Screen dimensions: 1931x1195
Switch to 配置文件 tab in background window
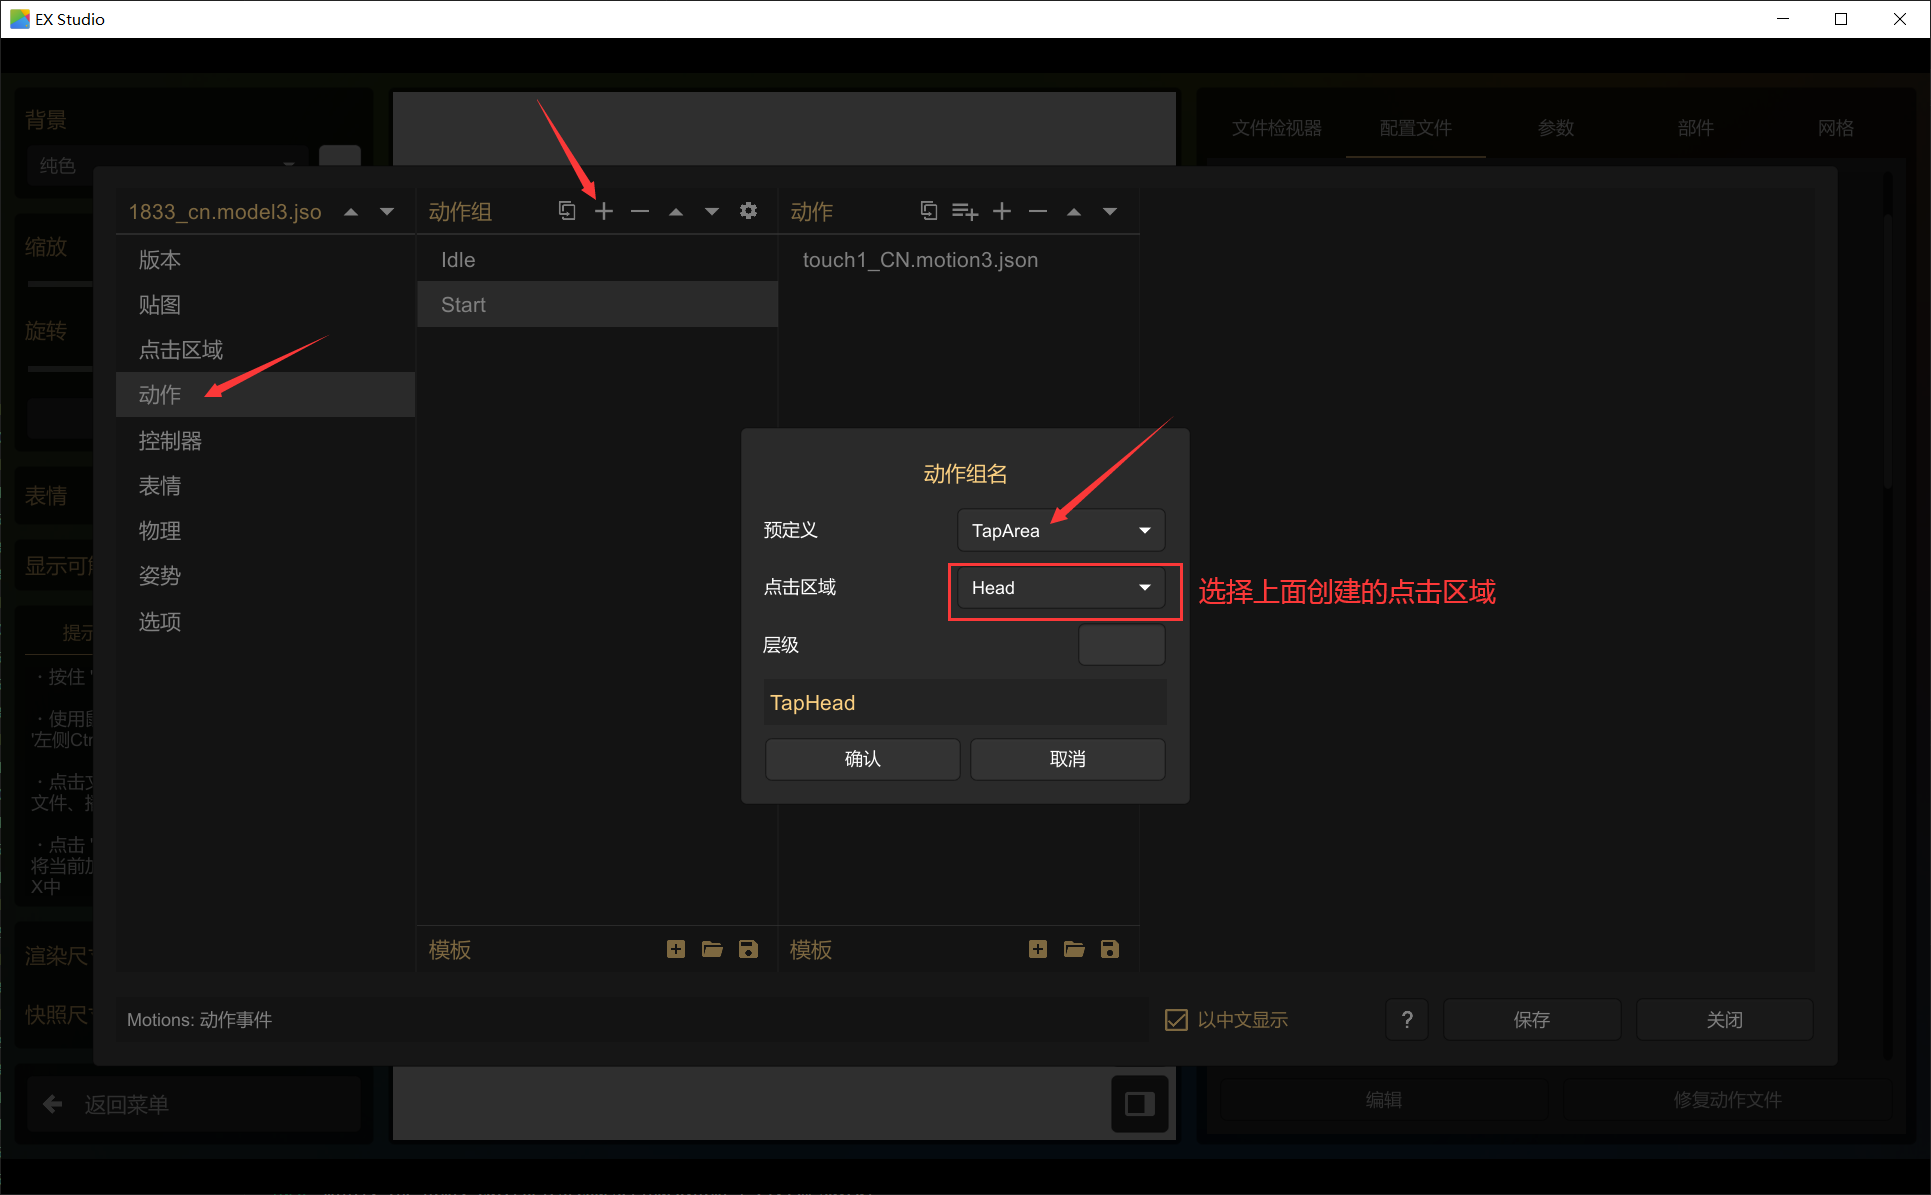1415,128
